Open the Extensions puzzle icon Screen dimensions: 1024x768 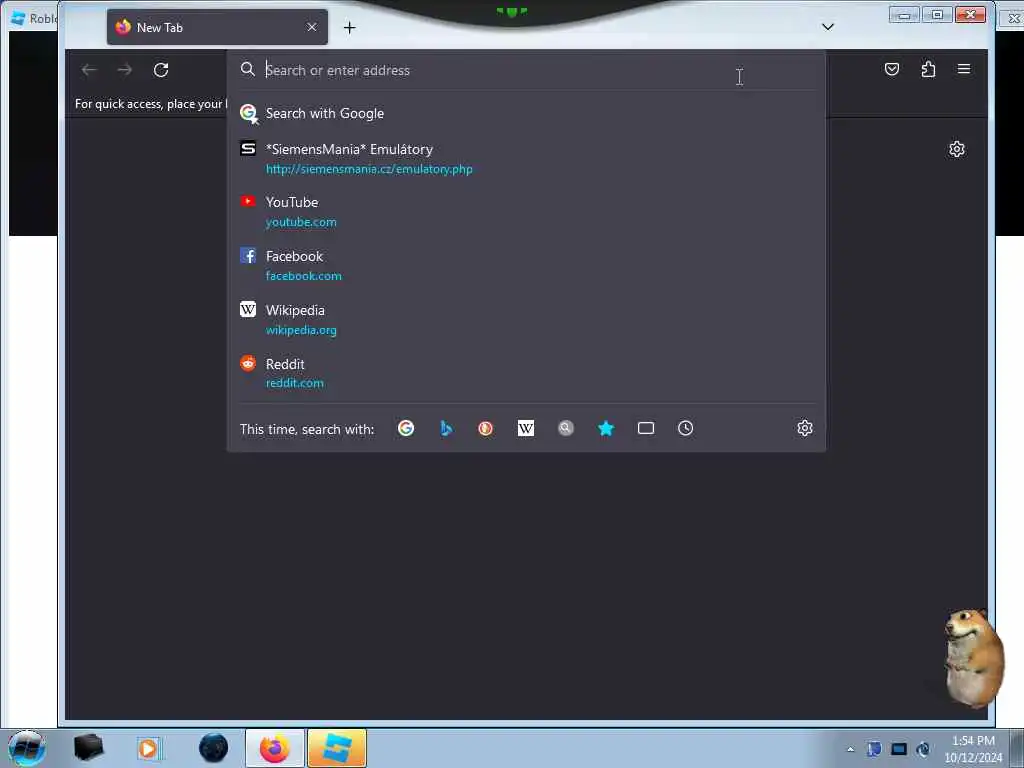[x=928, y=69]
